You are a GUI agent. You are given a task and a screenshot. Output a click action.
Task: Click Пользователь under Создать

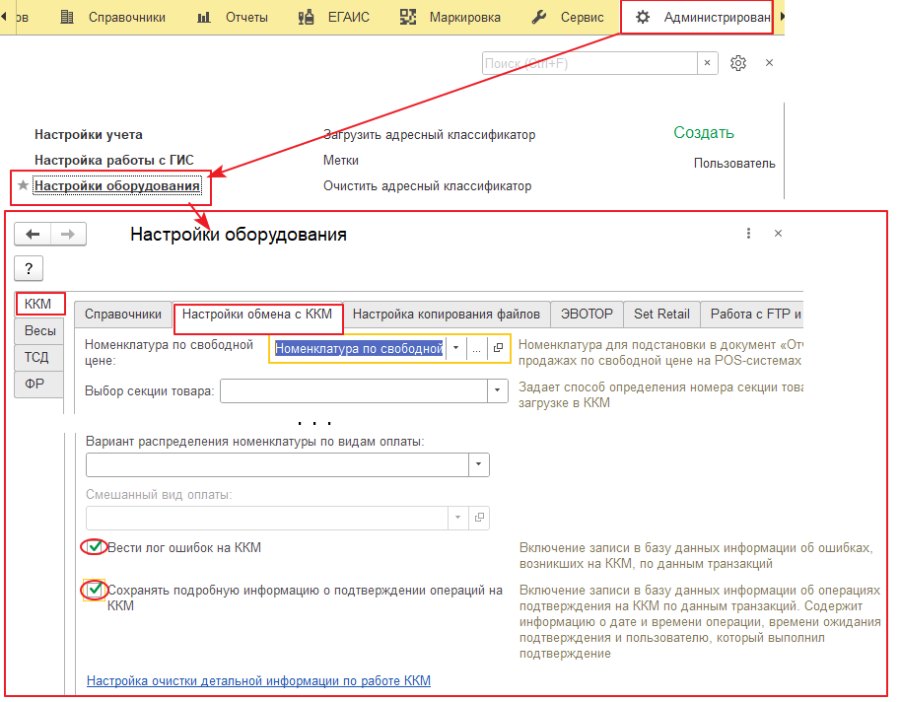734,163
